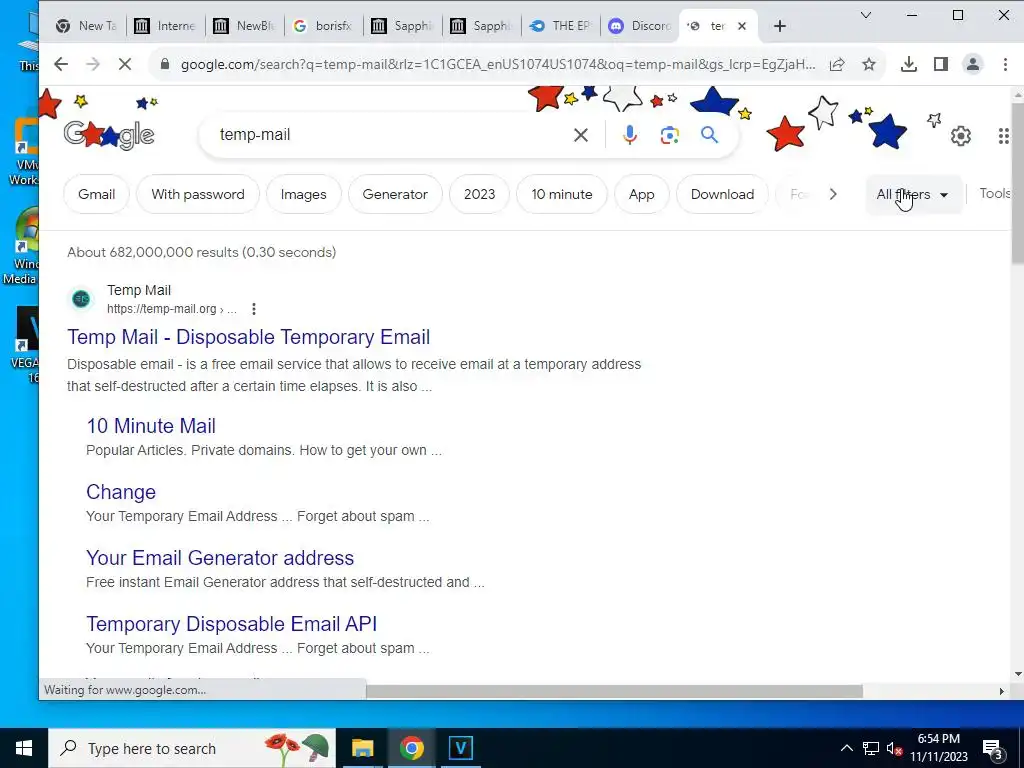Click the network icon in the tray
This screenshot has height=768, width=1024.
(871, 748)
